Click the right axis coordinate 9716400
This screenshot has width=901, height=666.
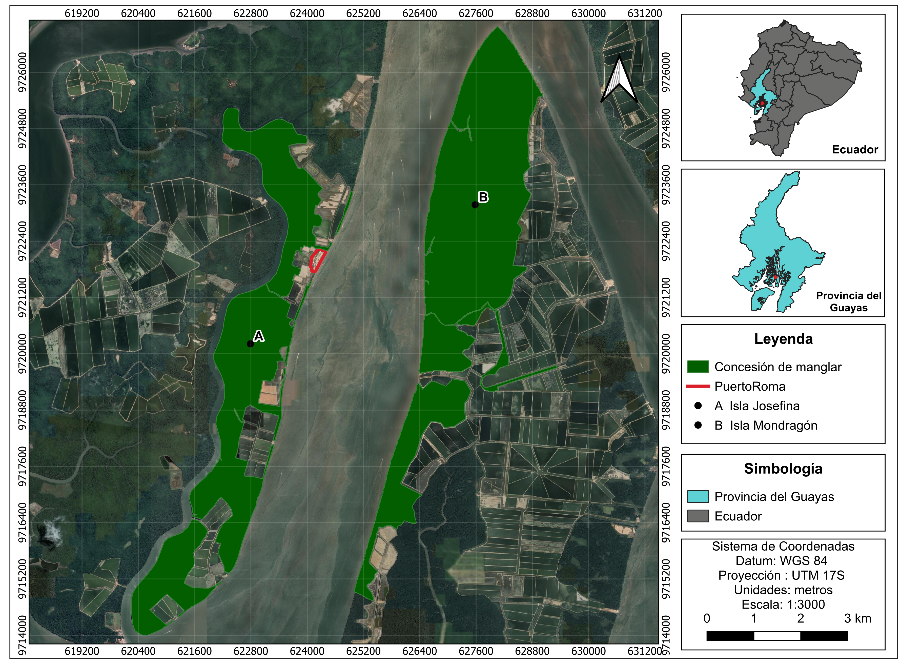point(666,523)
